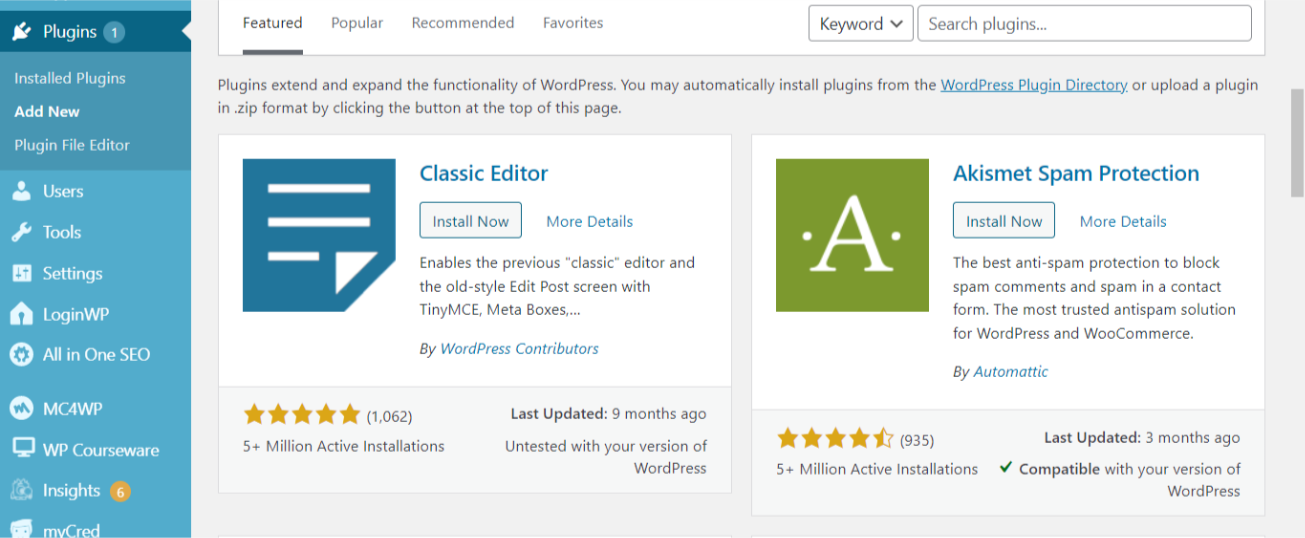Viewport: 1305px width, 538px height.
Task: Open the WordPress Plugin Directory link
Action: click(x=1034, y=85)
